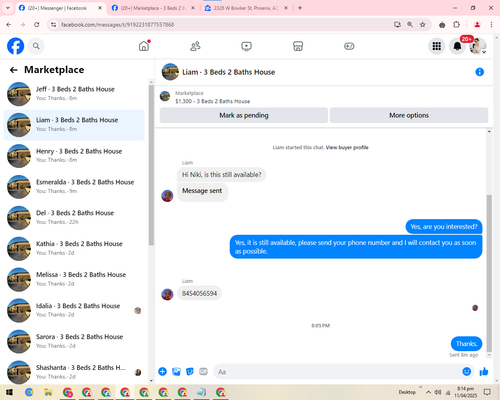500x400 pixels.
Task: Open Melissa - 3 Beds 2 Baths House chat
Action: point(74,279)
